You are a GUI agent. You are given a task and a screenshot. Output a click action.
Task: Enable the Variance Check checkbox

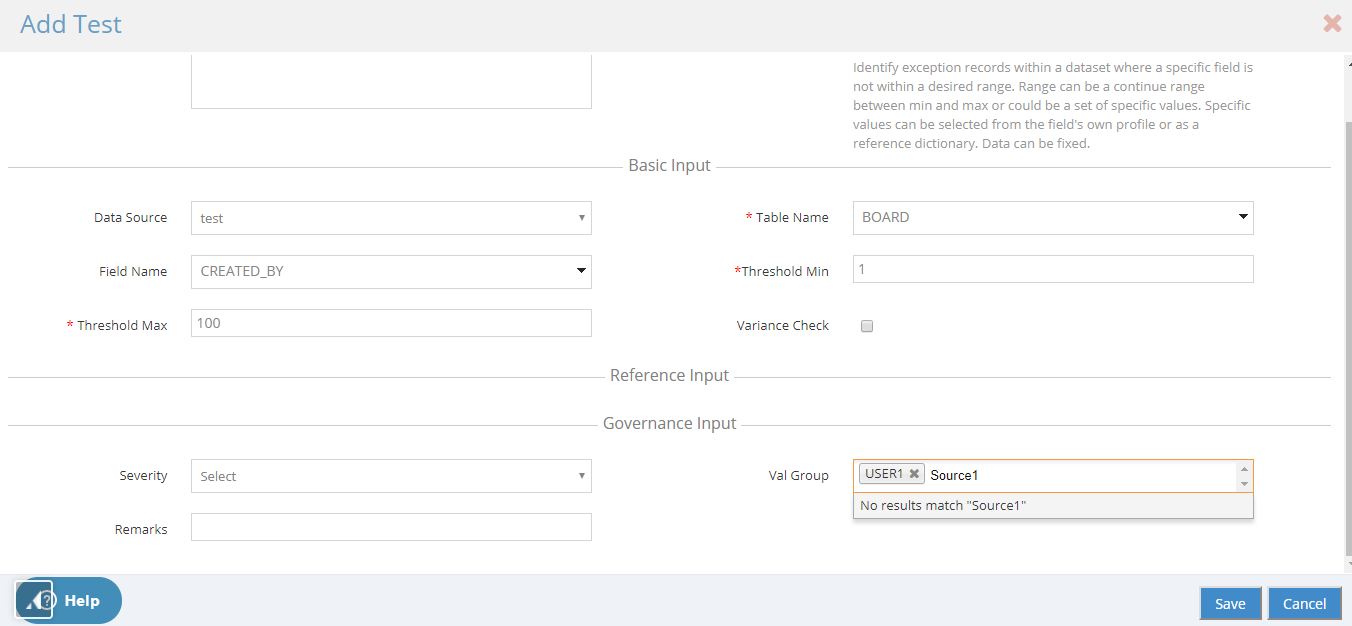click(x=867, y=326)
